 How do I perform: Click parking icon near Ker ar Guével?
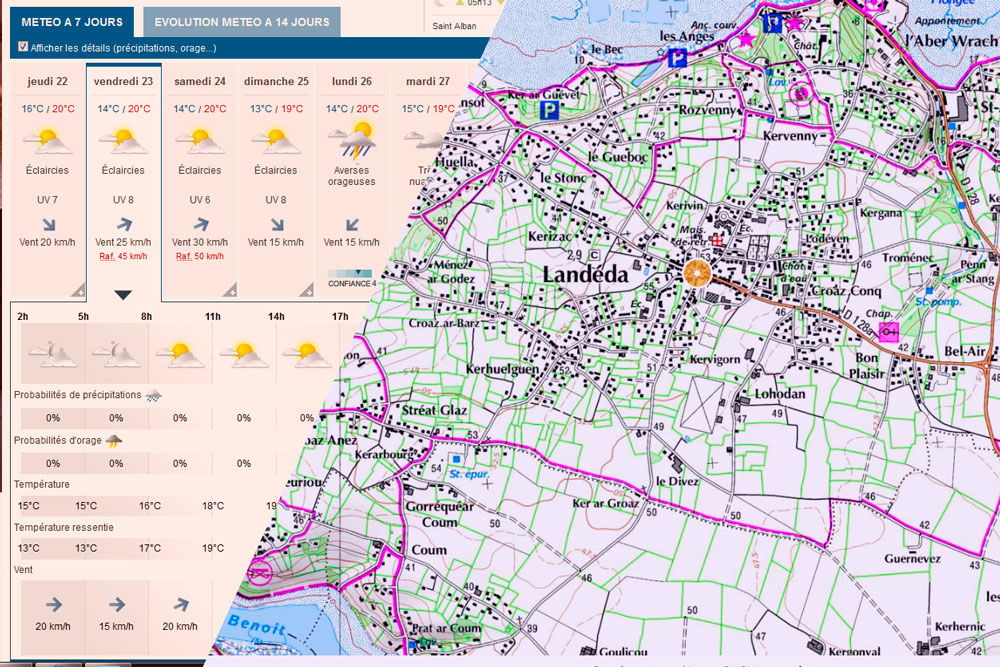(548, 111)
